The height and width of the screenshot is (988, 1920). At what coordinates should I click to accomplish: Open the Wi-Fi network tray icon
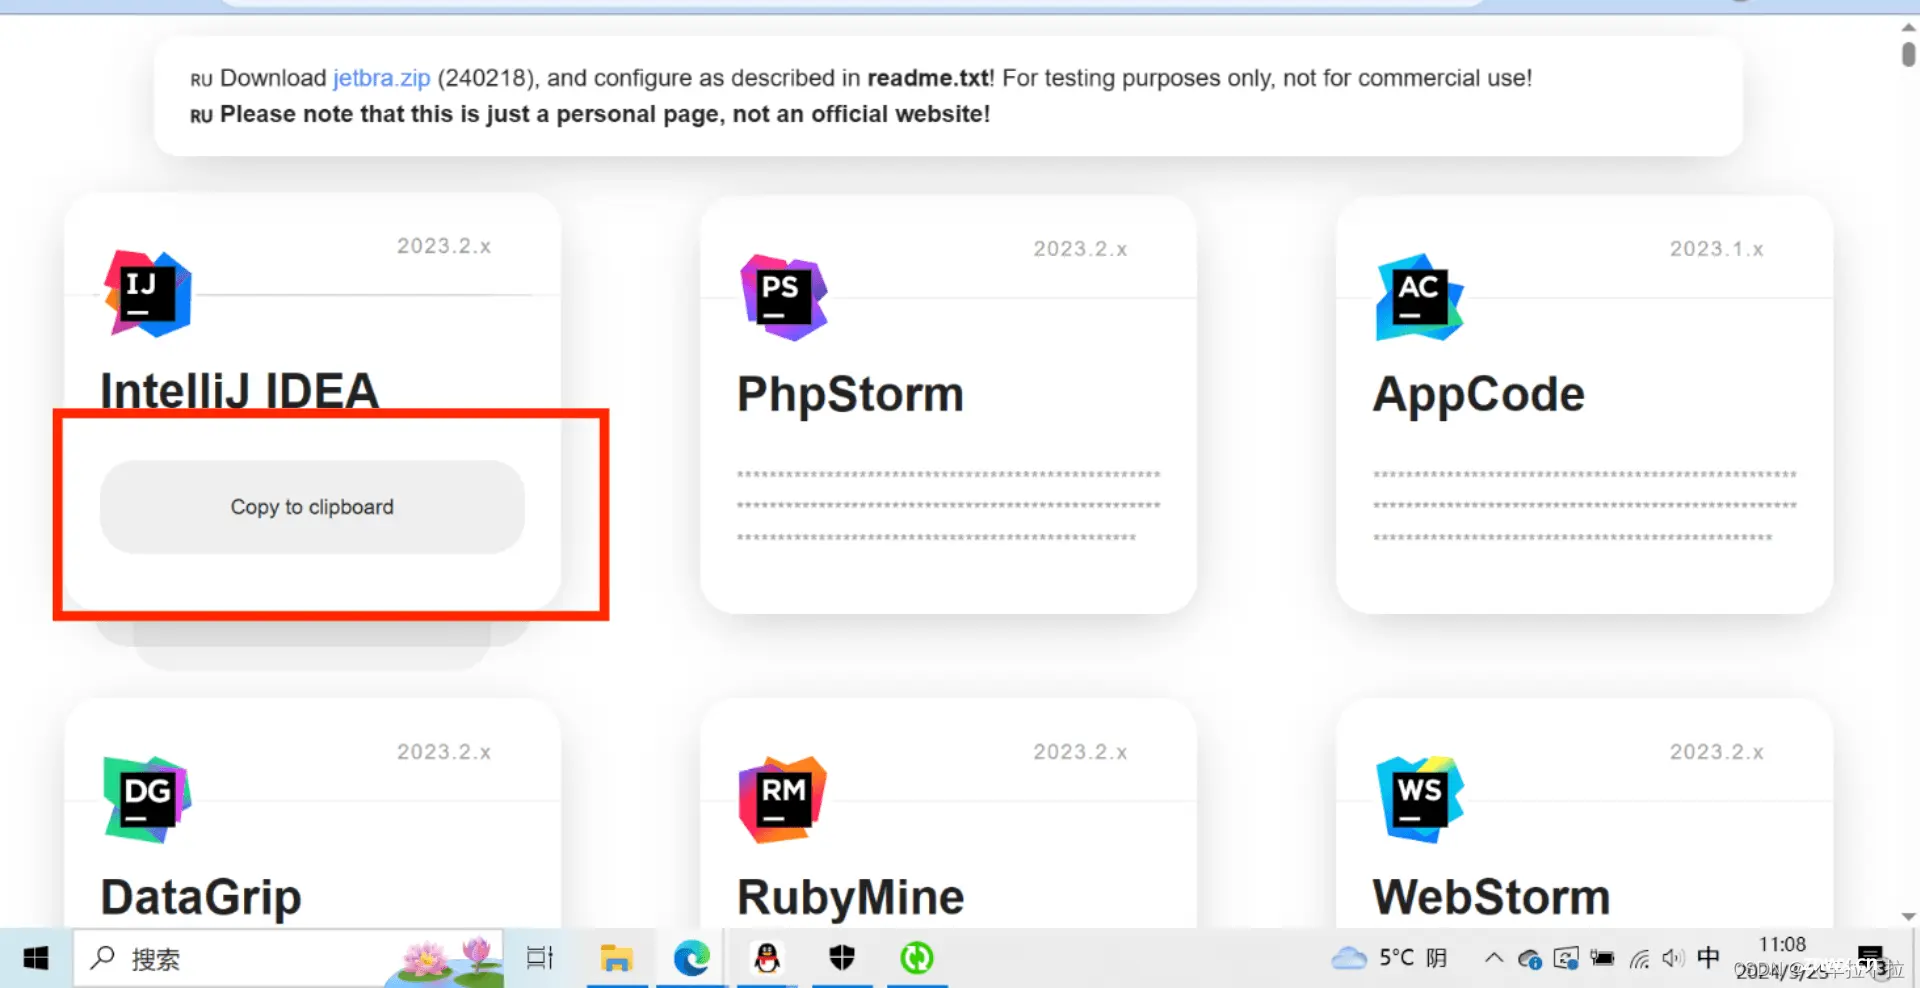[x=1639, y=959]
